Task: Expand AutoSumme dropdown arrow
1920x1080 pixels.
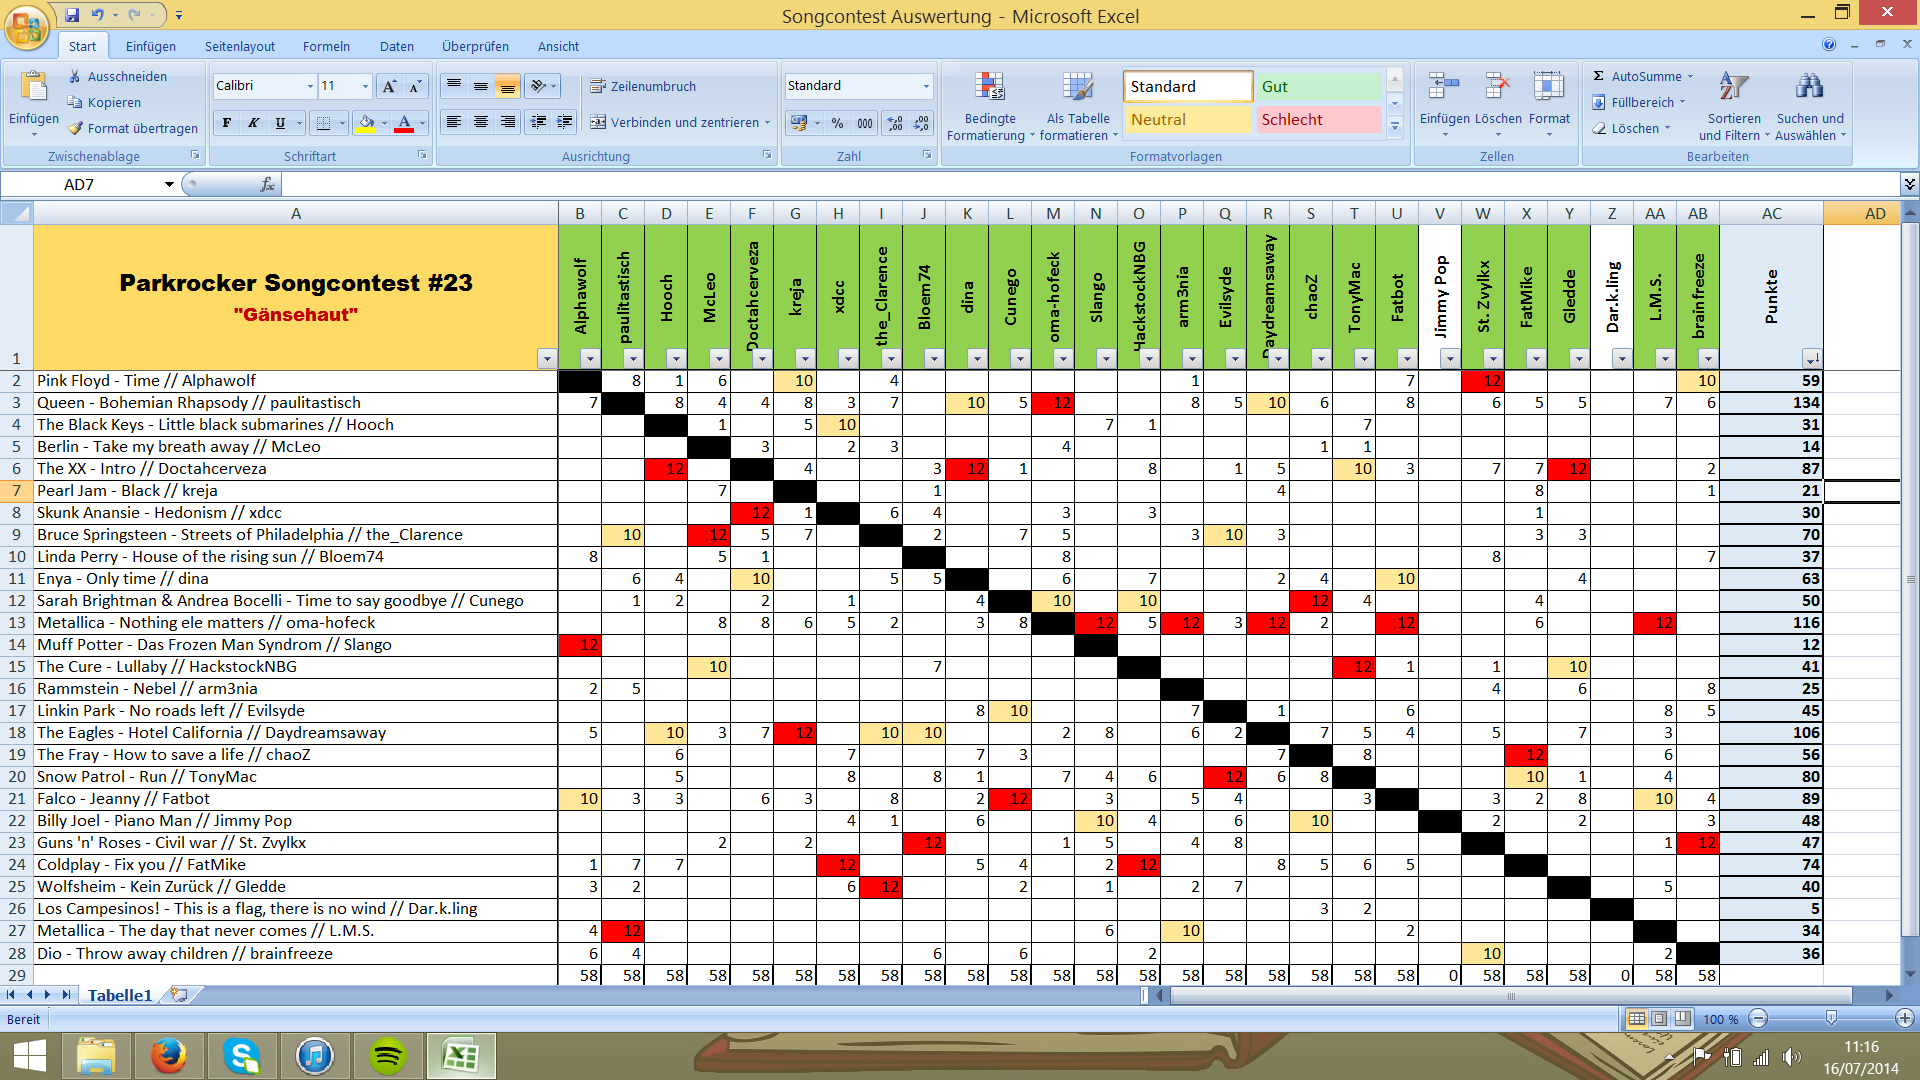Action: pos(1690,76)
